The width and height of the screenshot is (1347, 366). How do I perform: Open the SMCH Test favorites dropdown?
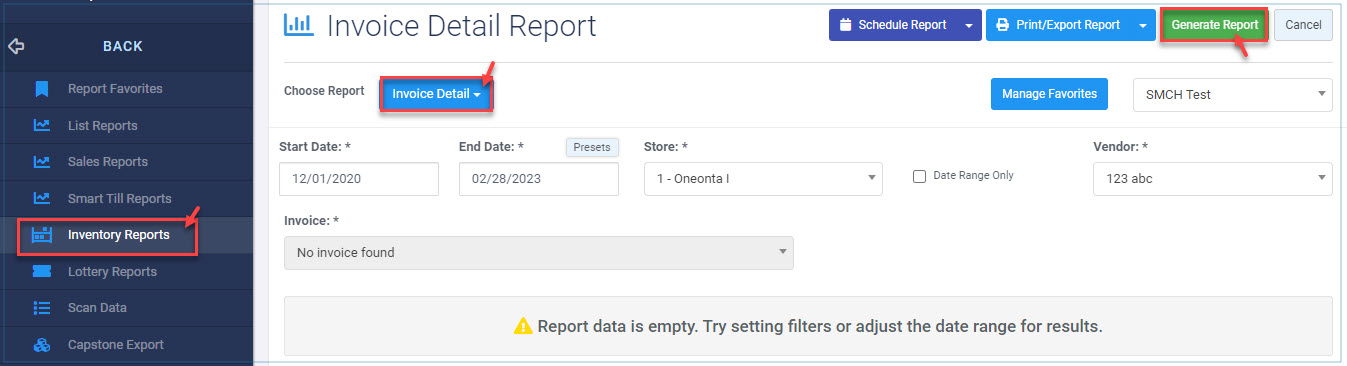pos(1232,95)
